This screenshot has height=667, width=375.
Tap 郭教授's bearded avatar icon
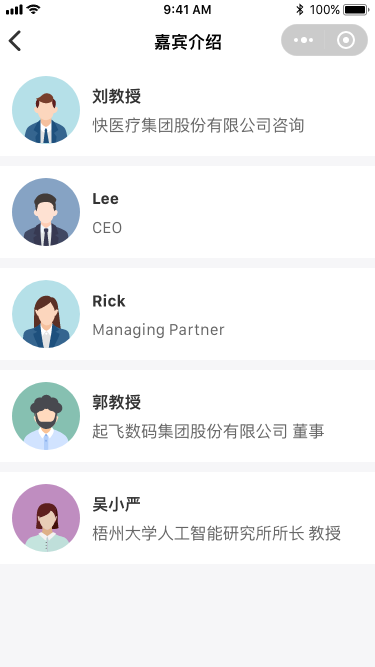click(46, 416)
